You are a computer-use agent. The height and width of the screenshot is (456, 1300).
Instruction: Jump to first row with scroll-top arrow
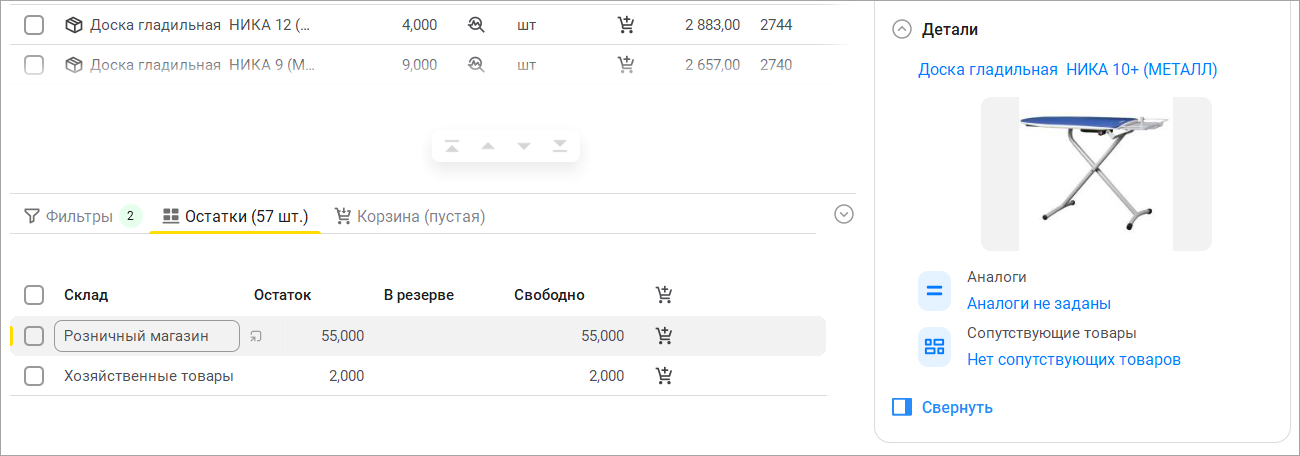tap(452, 147)
